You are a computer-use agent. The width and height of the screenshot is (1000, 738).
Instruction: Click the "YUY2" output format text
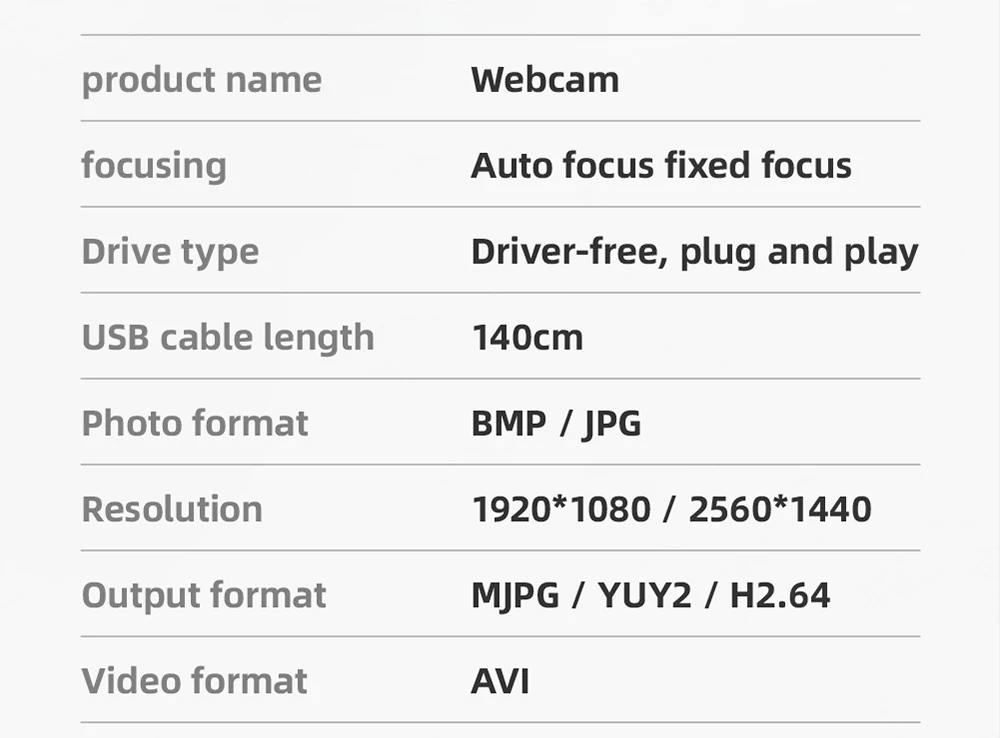[x=645, y=596]
